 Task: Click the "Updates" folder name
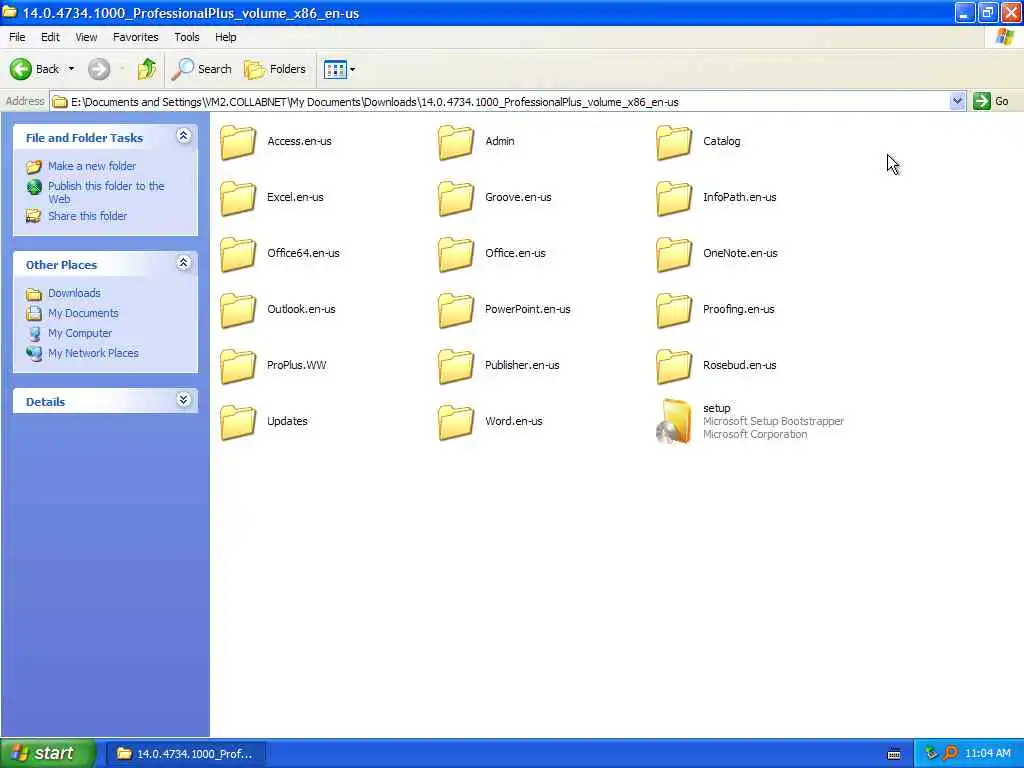click(287, 421)
